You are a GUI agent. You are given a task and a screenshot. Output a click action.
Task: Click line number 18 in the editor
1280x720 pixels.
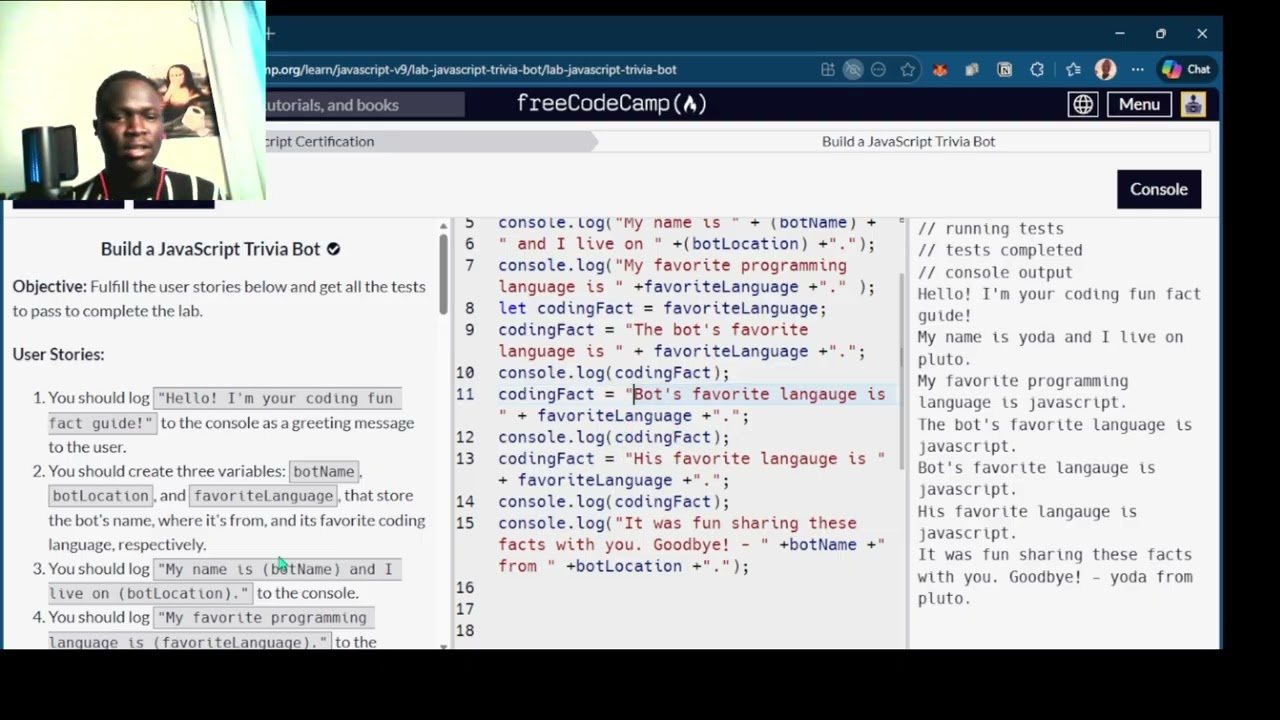tap(464, 631)
